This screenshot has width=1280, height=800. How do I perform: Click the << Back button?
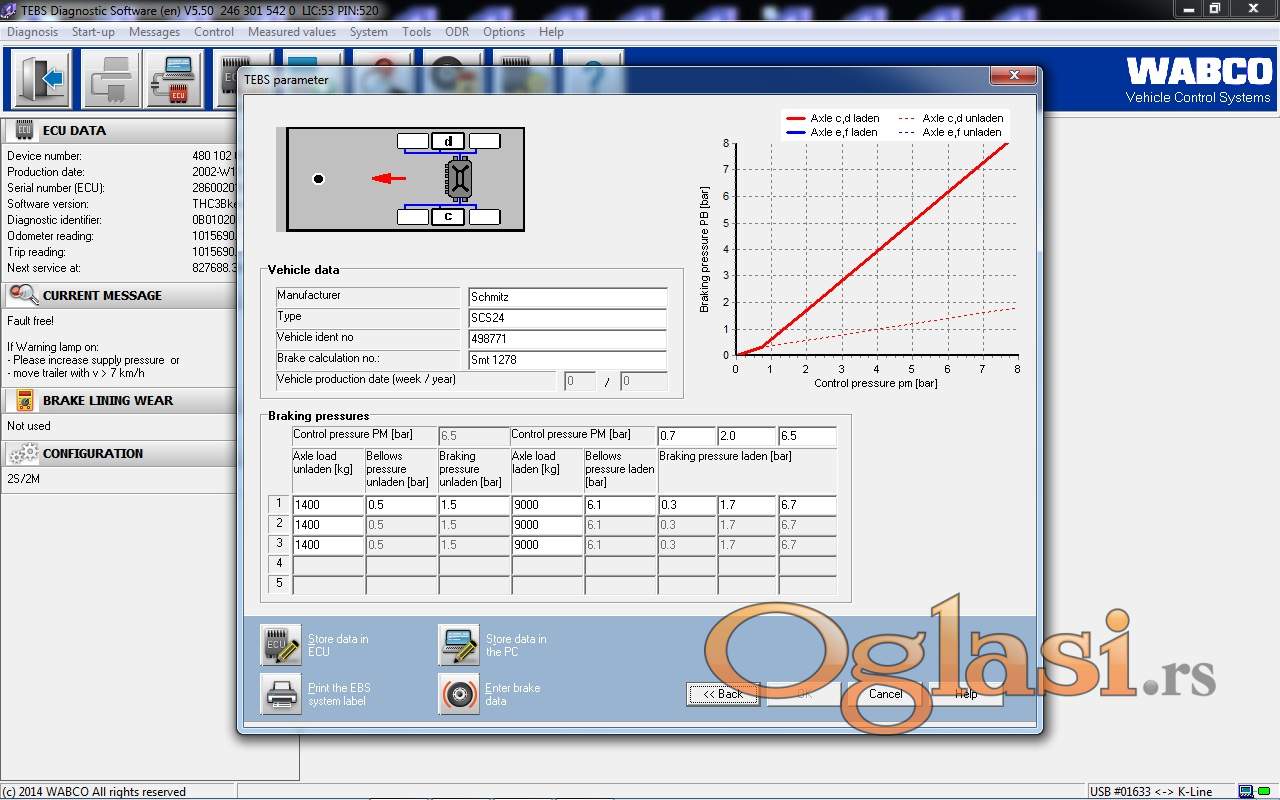click(x=723, y=694)
